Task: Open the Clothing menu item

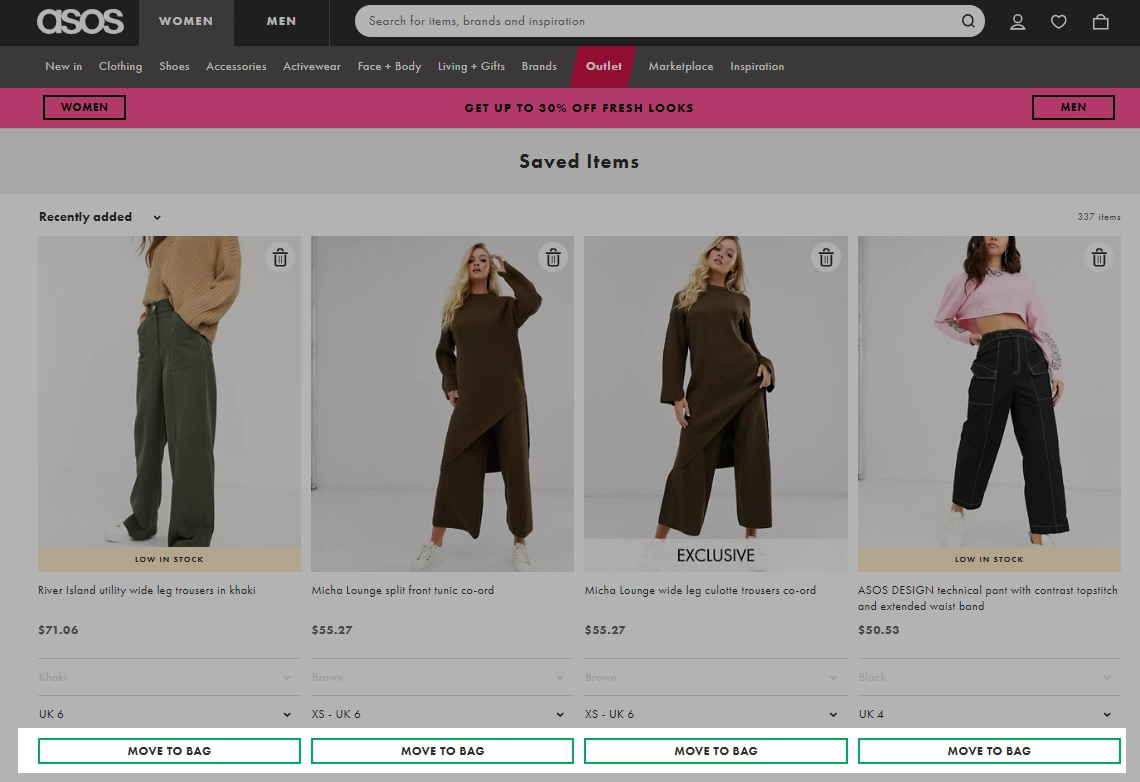Action: 120,67
